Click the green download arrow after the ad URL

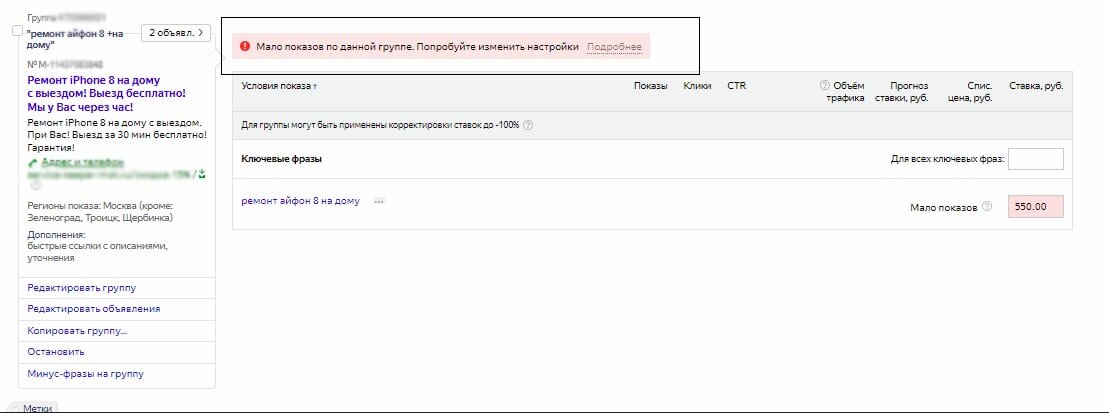pyautogui.click(x=203, y=173)
